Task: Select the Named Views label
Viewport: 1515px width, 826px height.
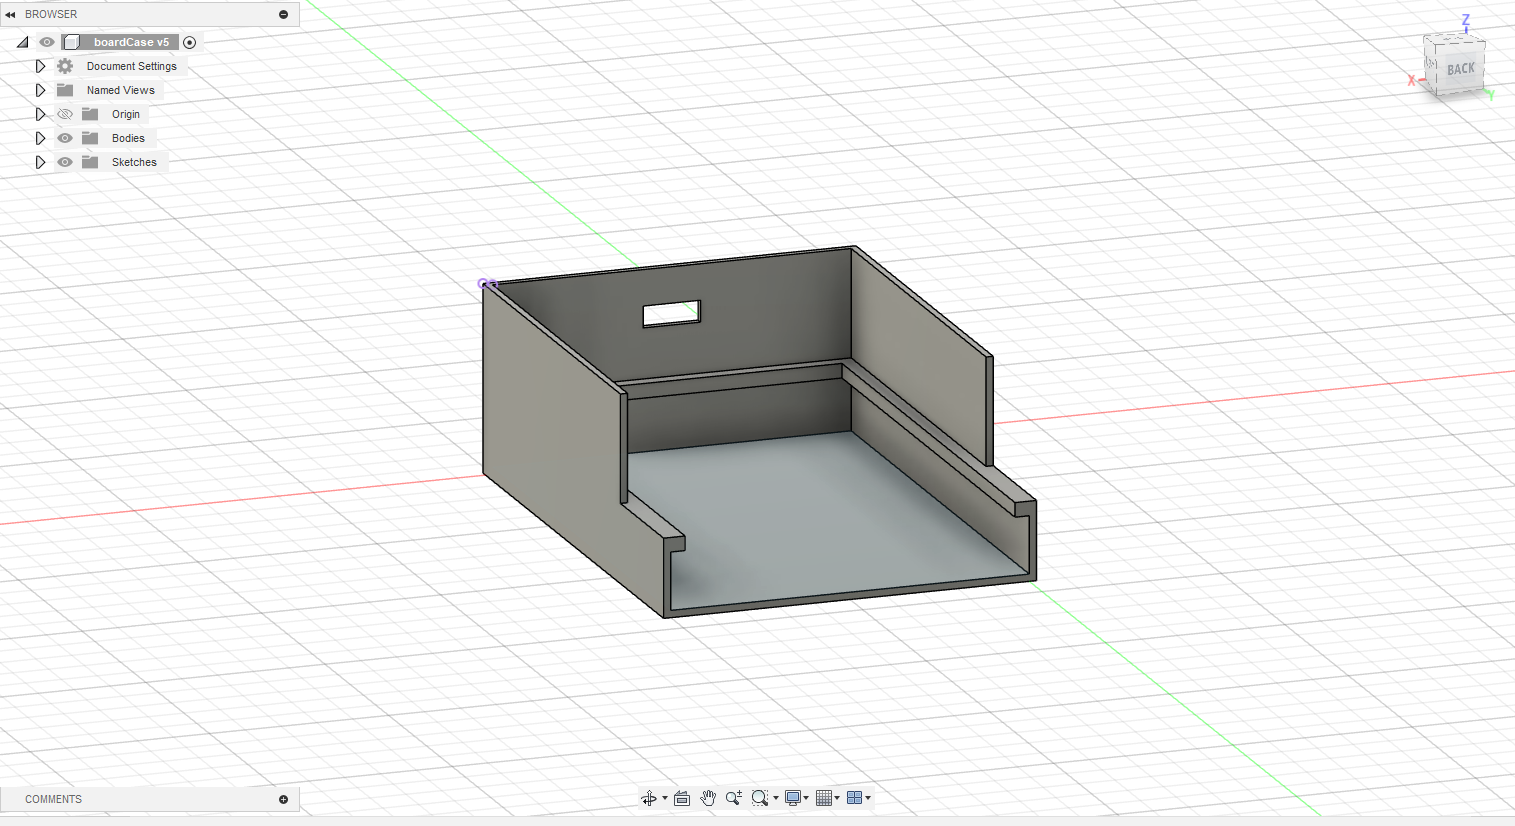Action: tap(121, 90)
